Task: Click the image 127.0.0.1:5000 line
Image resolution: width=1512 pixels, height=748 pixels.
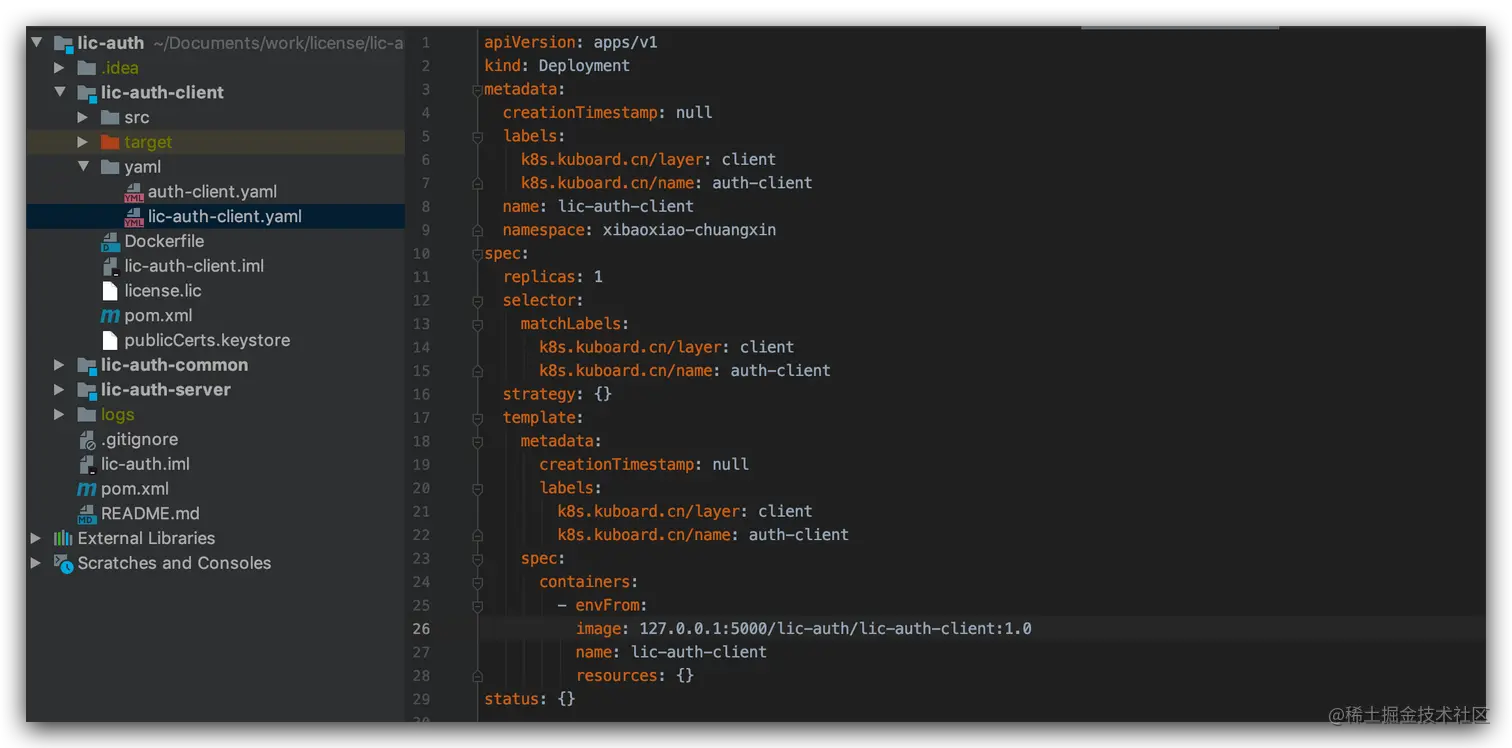Action: 803,628
